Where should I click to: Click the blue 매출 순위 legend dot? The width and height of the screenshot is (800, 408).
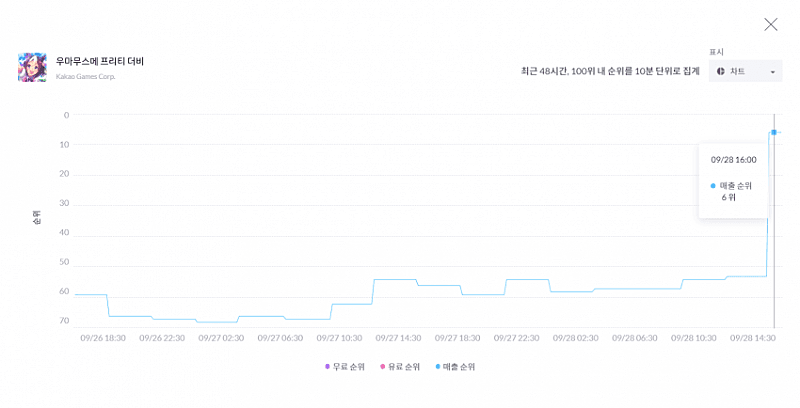pyautogui.click(x=437, y=367)
